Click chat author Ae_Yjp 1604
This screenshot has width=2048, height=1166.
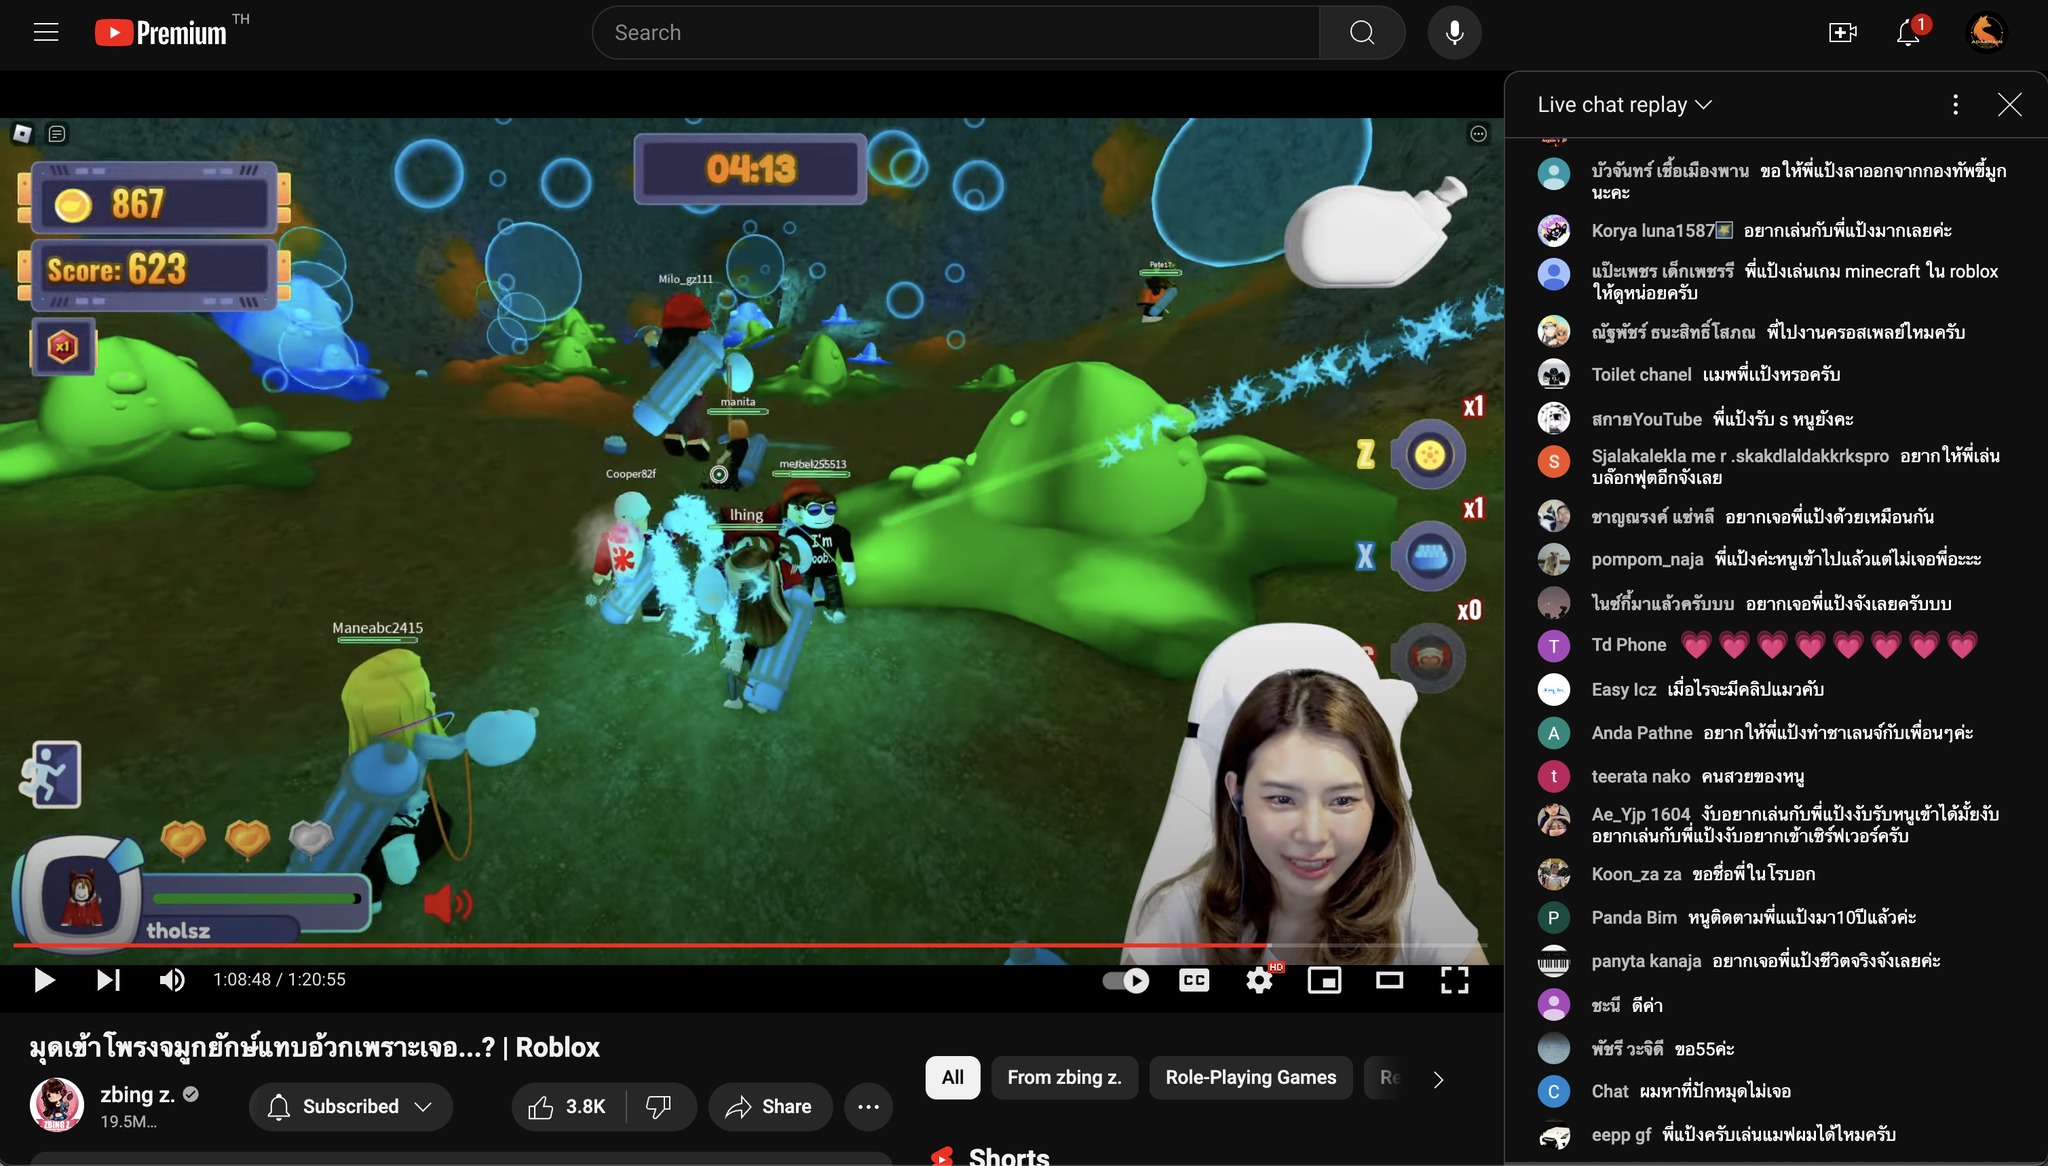click(x=1640, y=814)
